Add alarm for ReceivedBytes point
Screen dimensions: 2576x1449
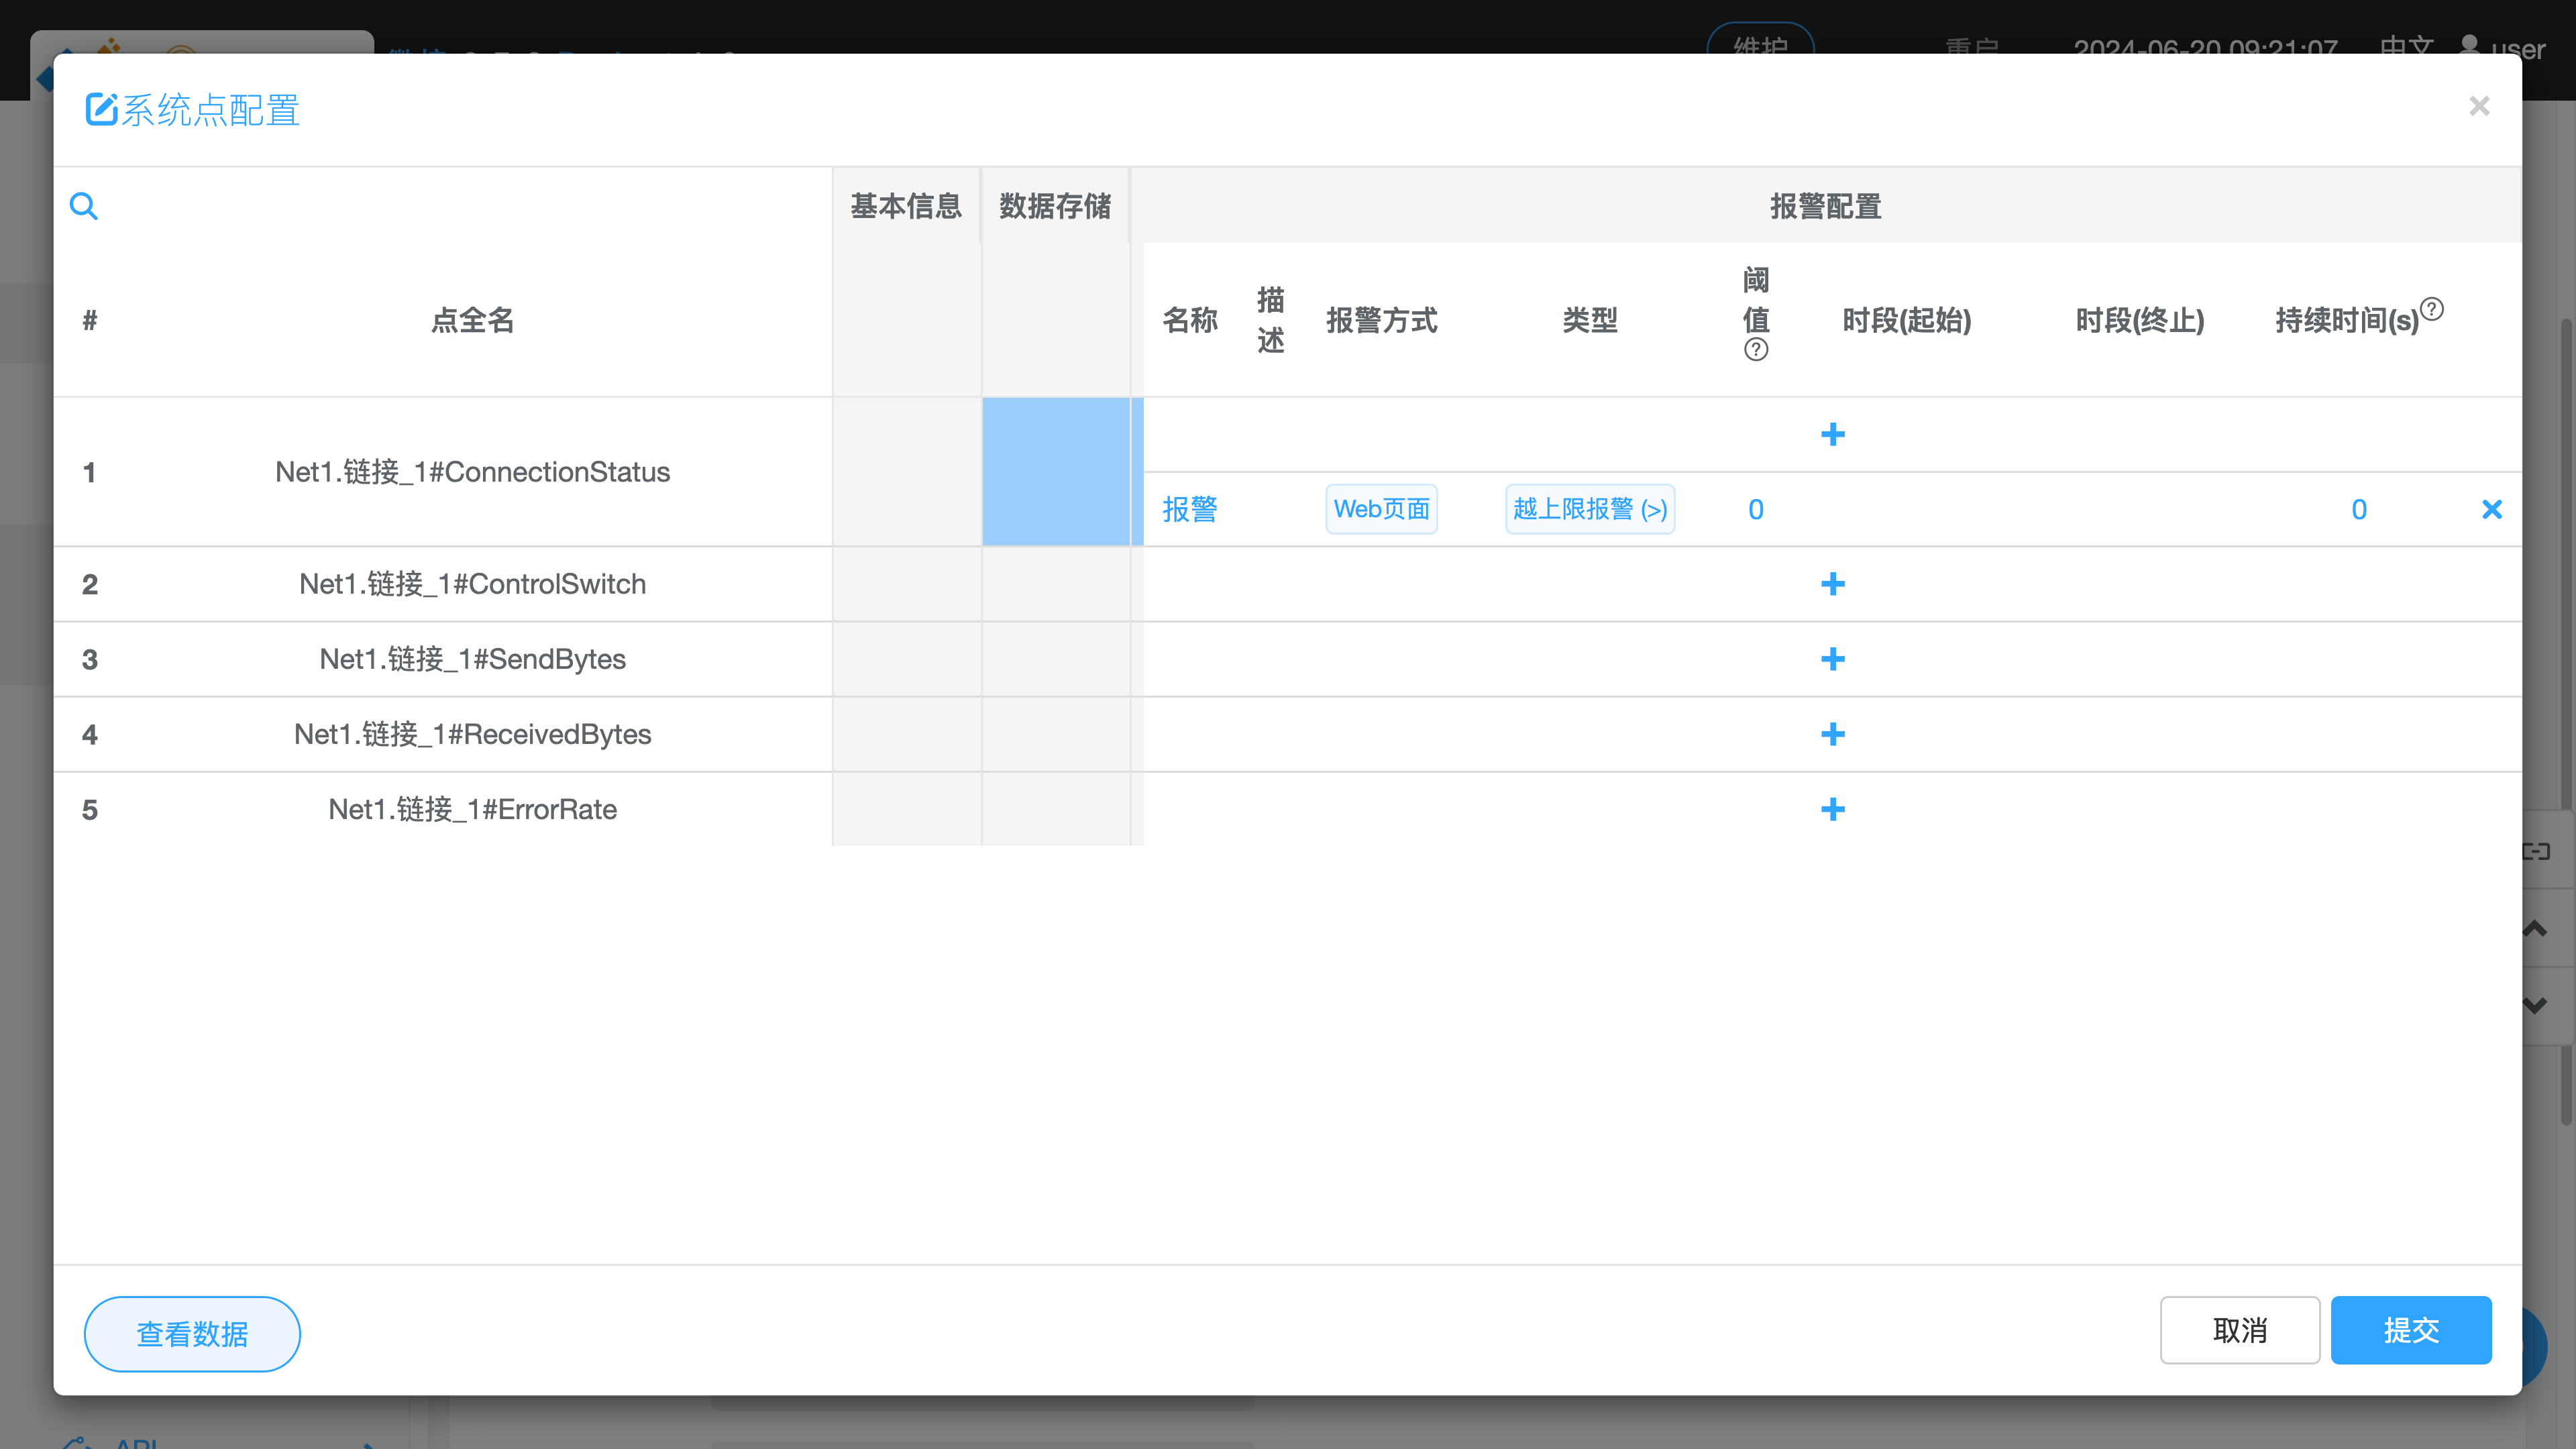1832,734
